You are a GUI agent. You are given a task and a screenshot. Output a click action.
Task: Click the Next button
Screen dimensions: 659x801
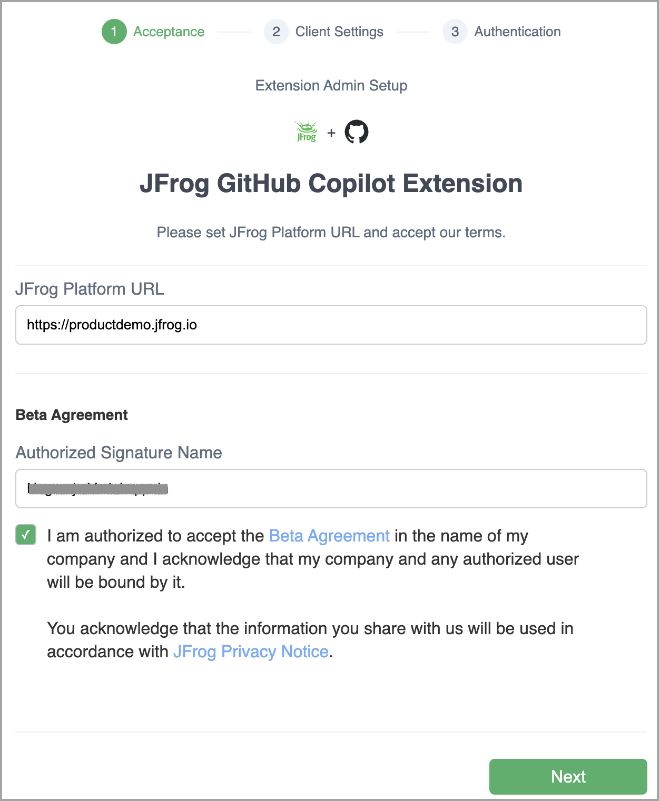pos(568,777)
